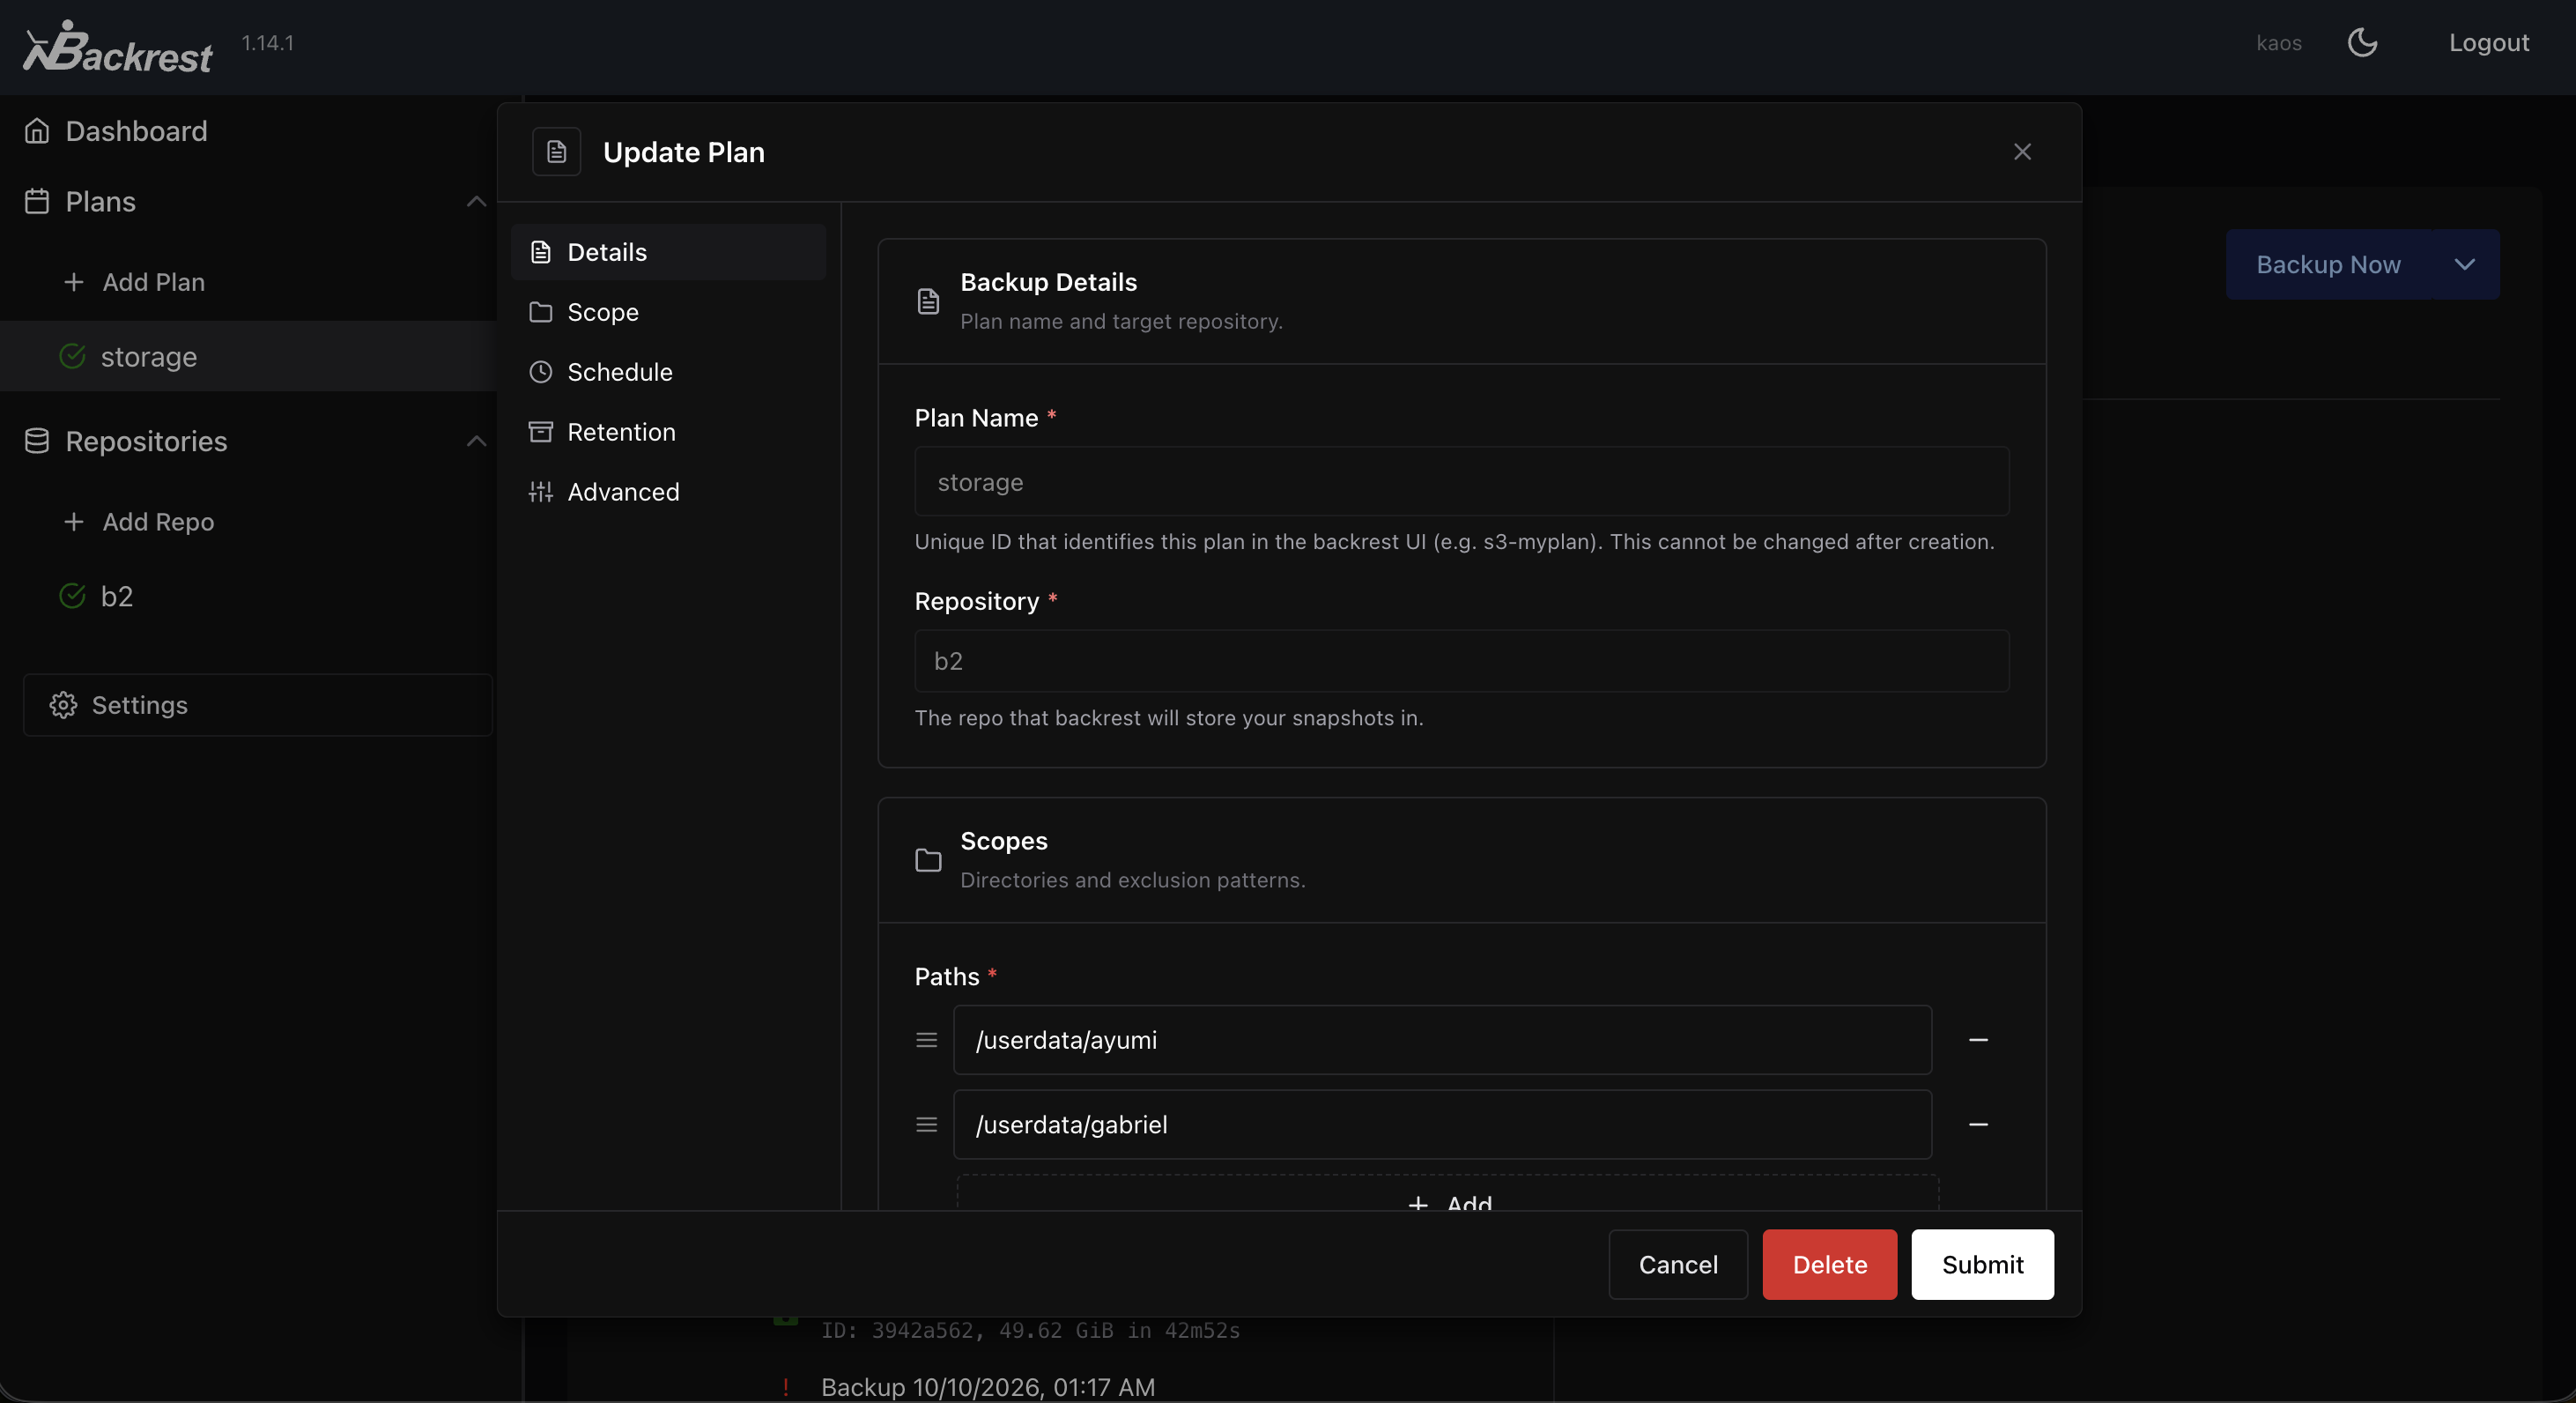
Task: Click the Logout link
Action: (2488, 43)
